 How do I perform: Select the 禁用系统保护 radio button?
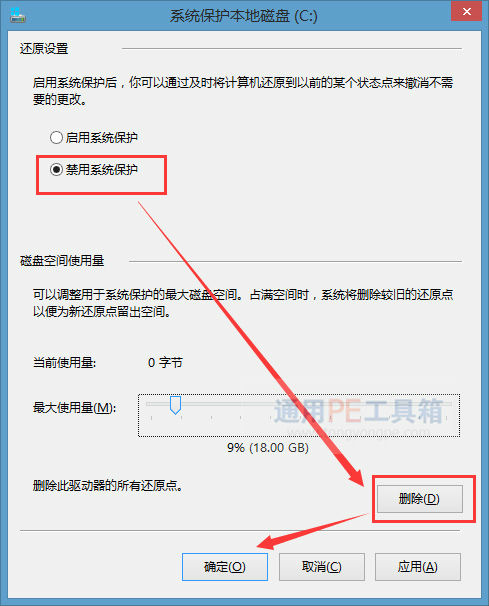[x=56, y=169]
